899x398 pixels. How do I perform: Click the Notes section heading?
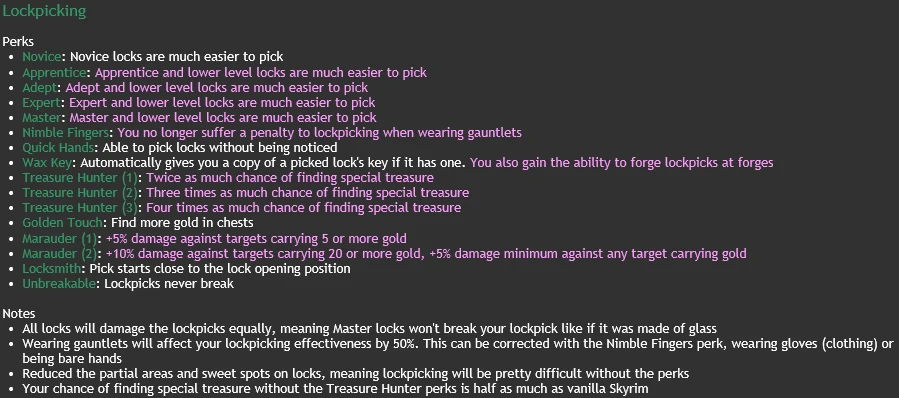click(19, 314)
